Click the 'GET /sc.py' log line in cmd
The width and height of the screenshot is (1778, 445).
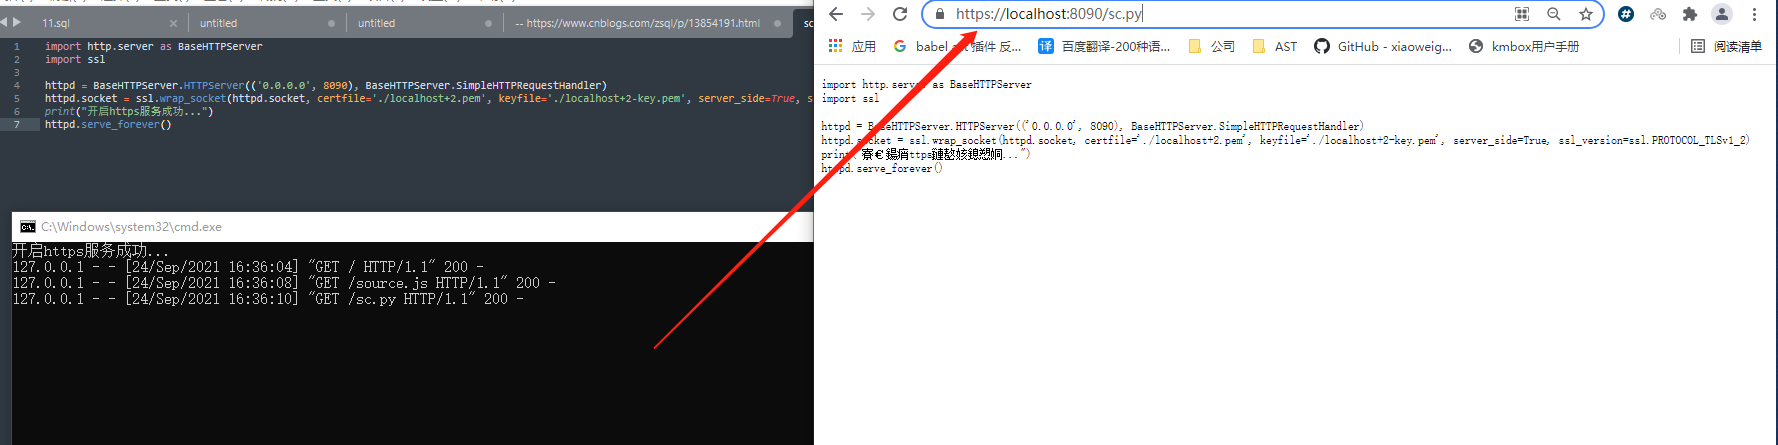point(268,299)
